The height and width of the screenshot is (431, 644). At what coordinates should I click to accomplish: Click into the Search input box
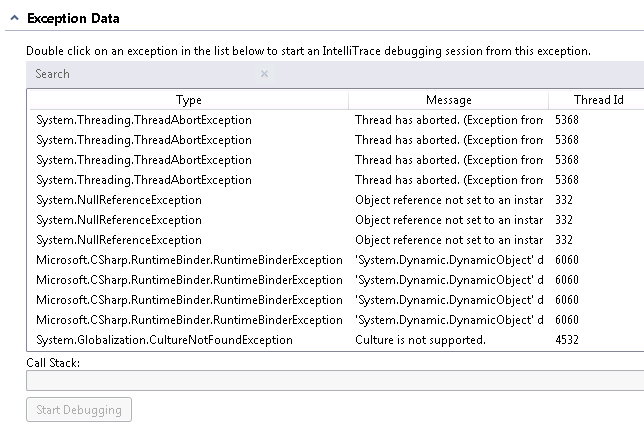pyautogui.click(x=140, y=74)
